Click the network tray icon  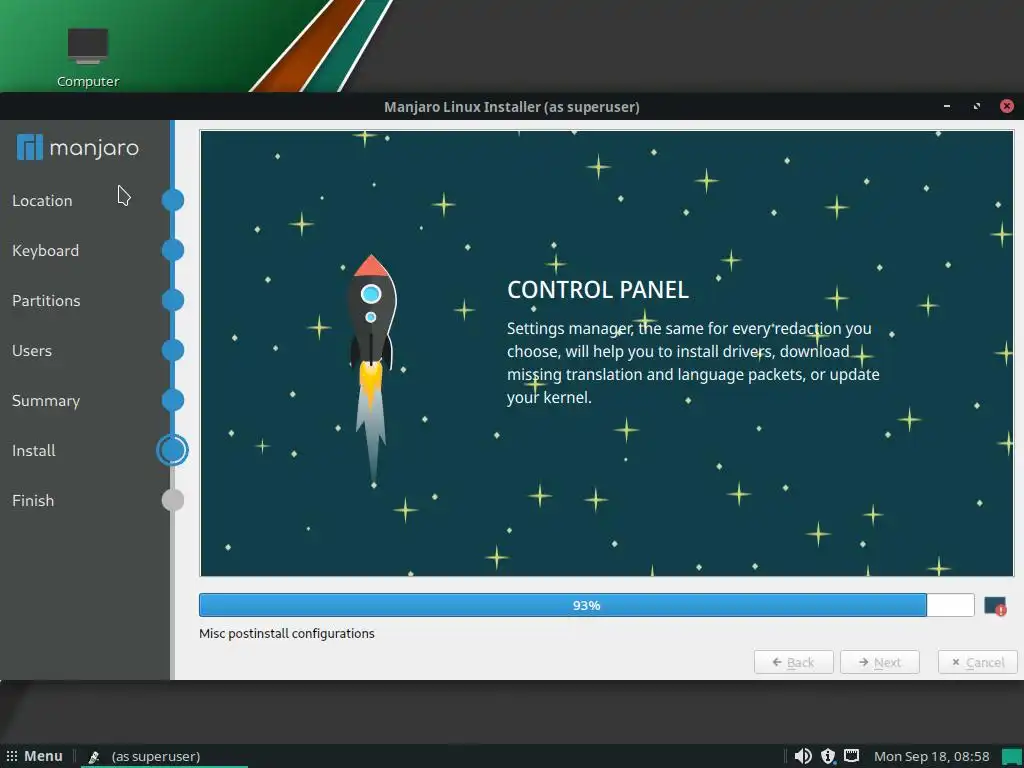pos(852,756)
